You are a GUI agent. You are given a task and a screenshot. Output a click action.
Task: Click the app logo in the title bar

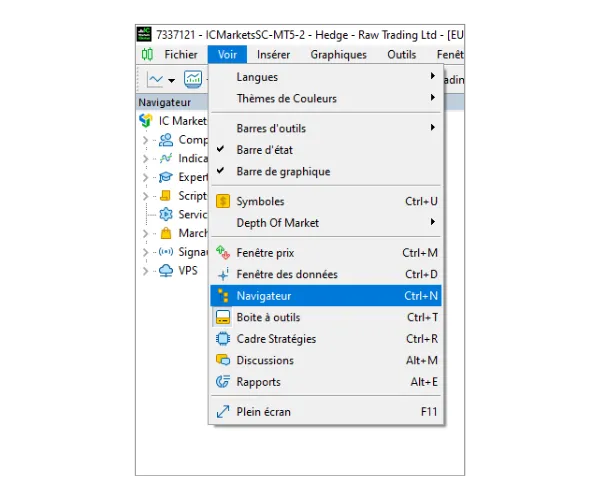click(144, 34)
